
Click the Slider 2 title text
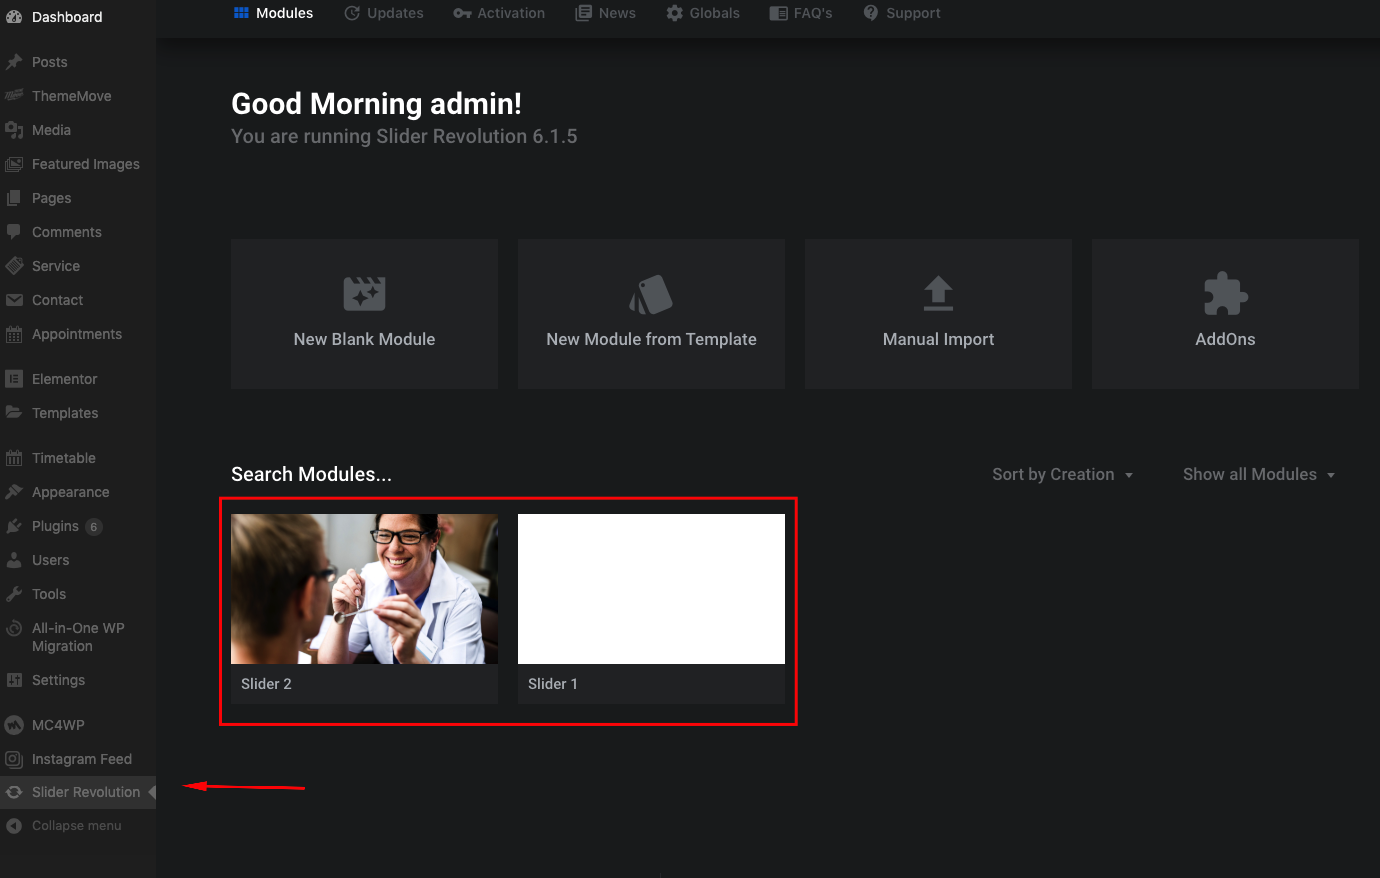click(266, 684)
